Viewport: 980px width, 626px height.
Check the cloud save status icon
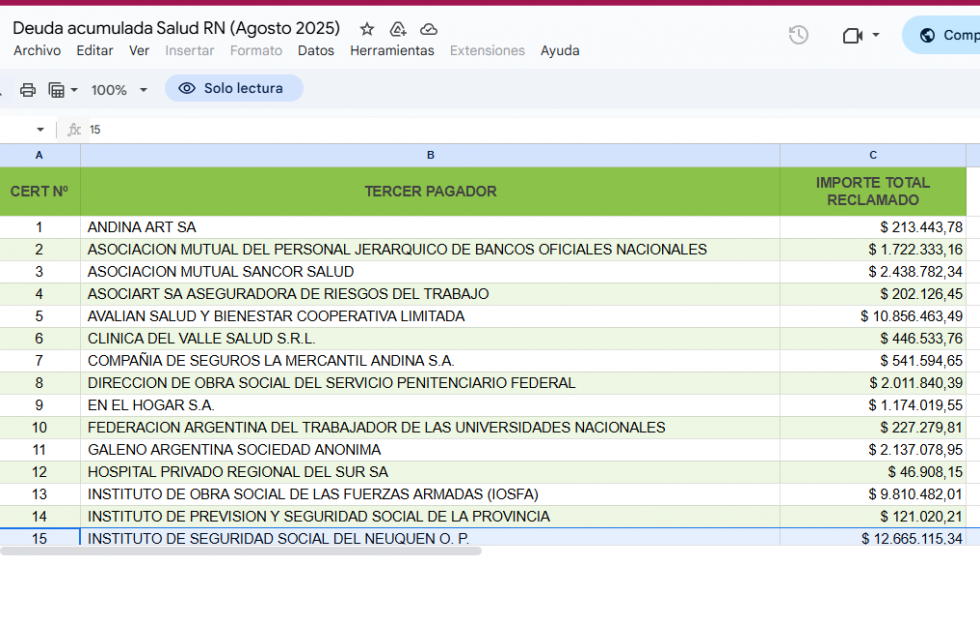[429, 29]
